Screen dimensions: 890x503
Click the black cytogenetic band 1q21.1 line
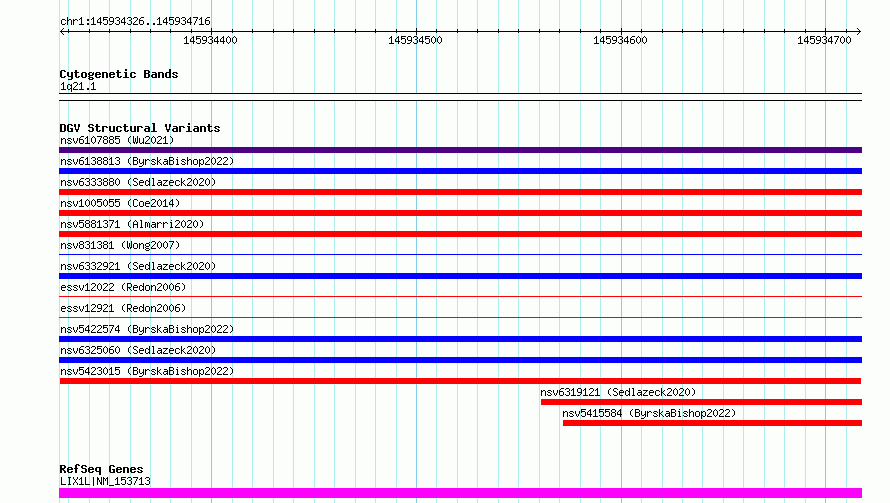(x=460, y=97)
